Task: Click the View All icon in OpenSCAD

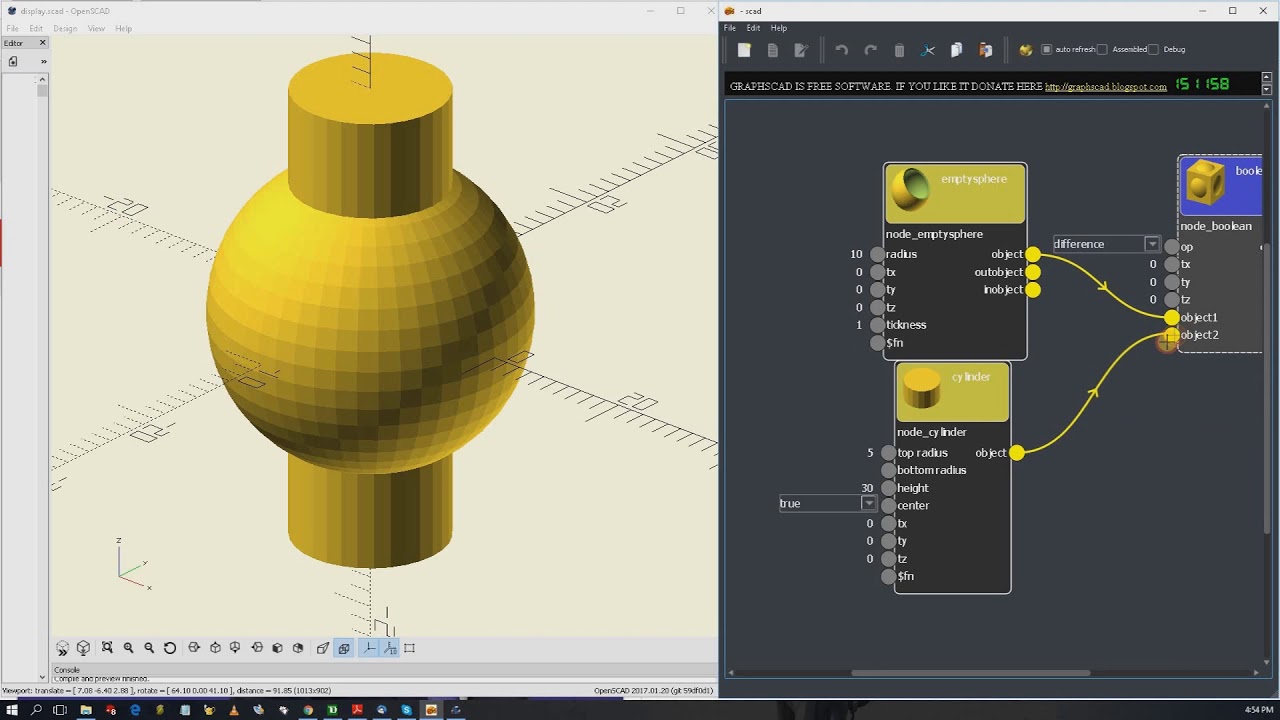Action: click(107, 648)
